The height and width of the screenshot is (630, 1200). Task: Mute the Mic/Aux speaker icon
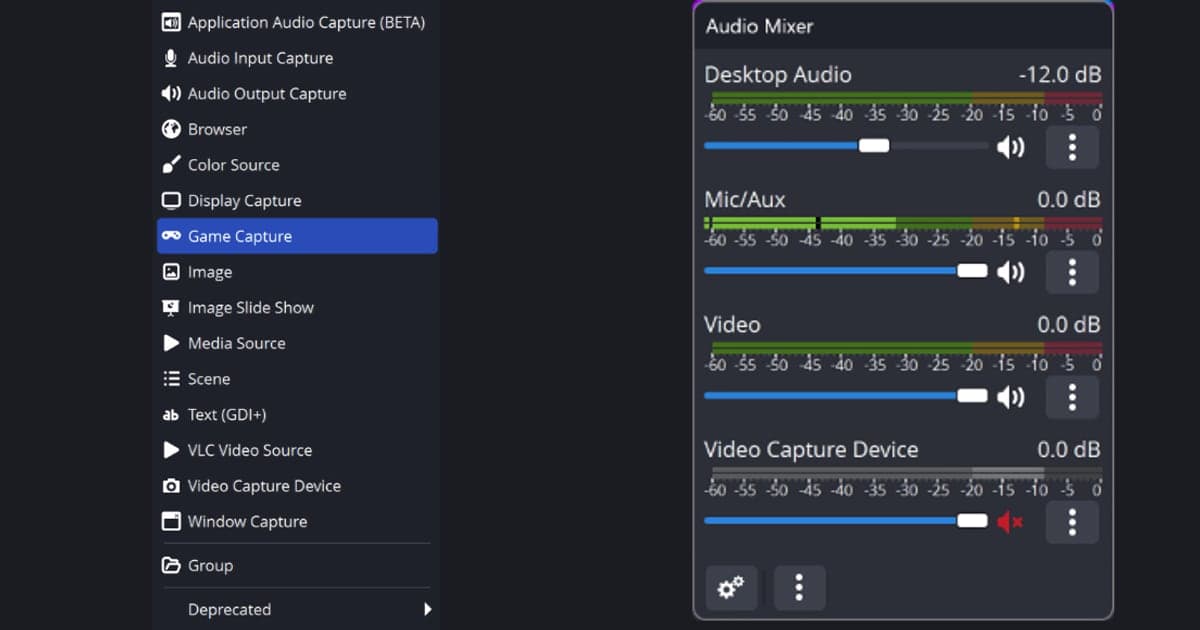pyautogui.click(x=1011, y=272)
